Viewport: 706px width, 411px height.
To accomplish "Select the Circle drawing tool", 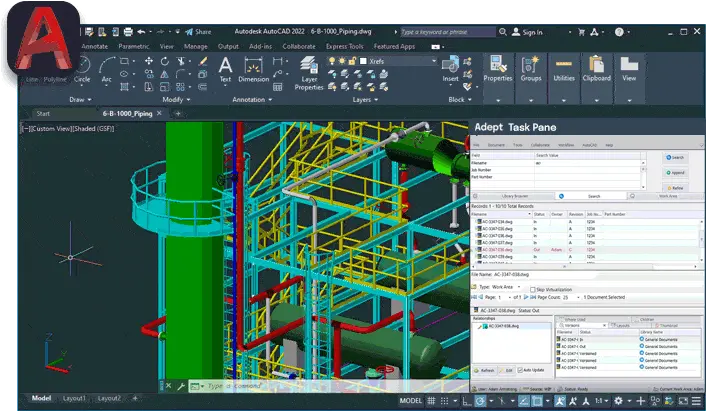I will click(x=82, y=70).
